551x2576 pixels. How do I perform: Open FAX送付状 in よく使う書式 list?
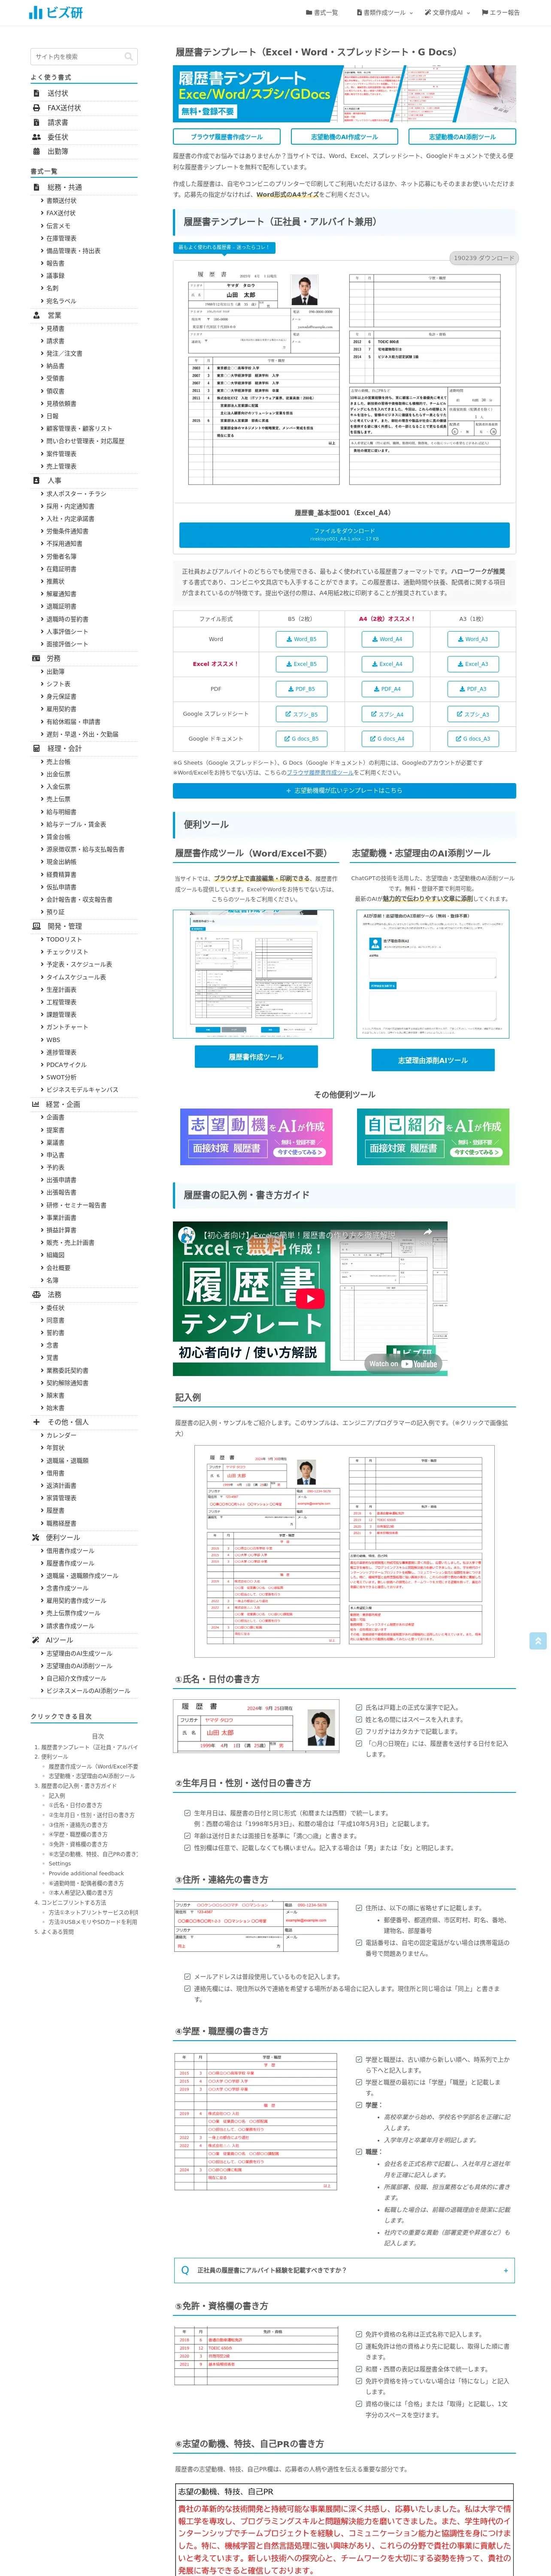pyautogui.click(x=64, y=108)
